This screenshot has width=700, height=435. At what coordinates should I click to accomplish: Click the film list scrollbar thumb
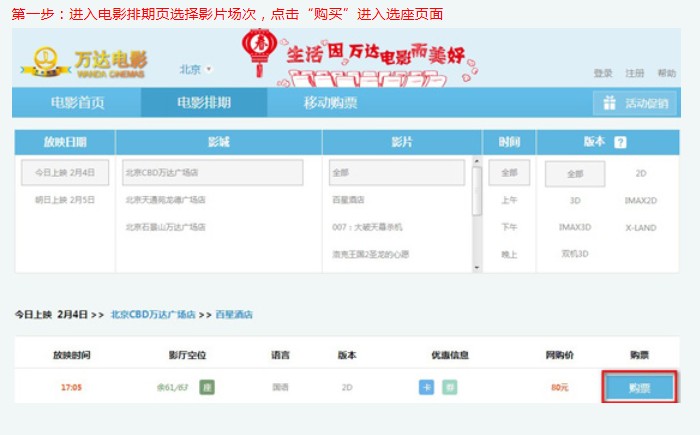[x=477, y=191]
